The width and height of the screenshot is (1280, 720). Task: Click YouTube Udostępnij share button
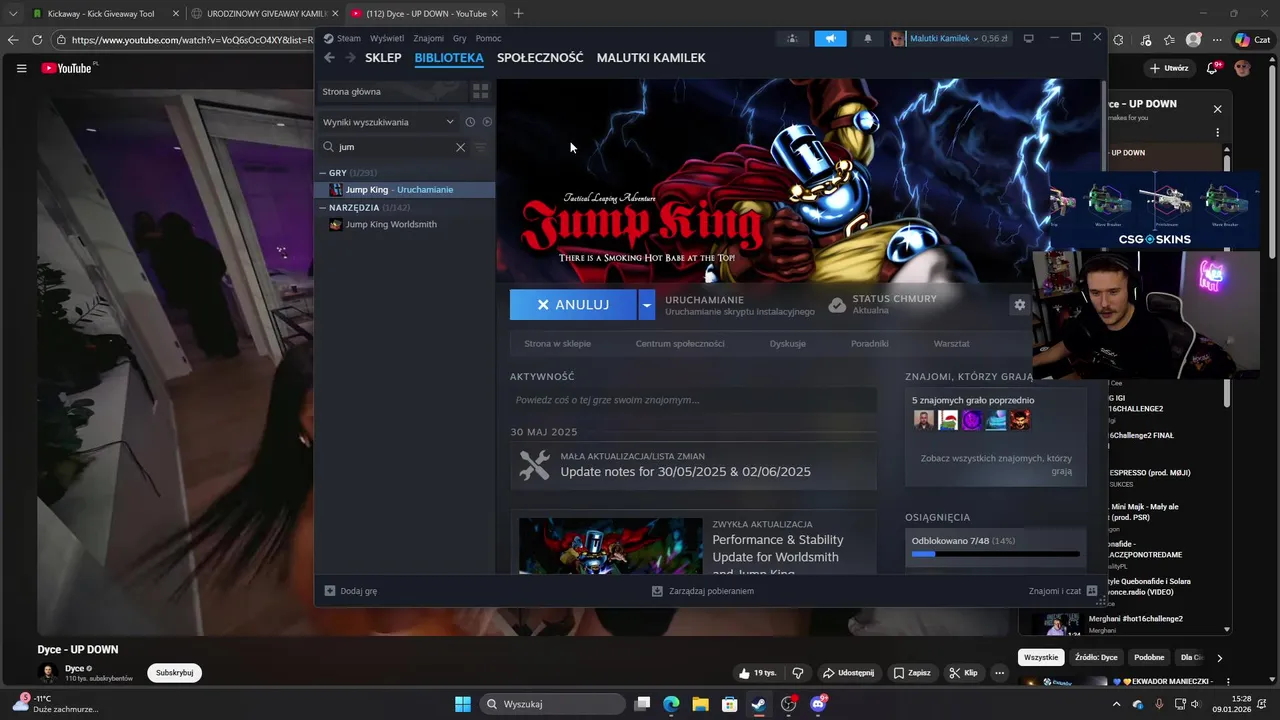tap(848, 673)
